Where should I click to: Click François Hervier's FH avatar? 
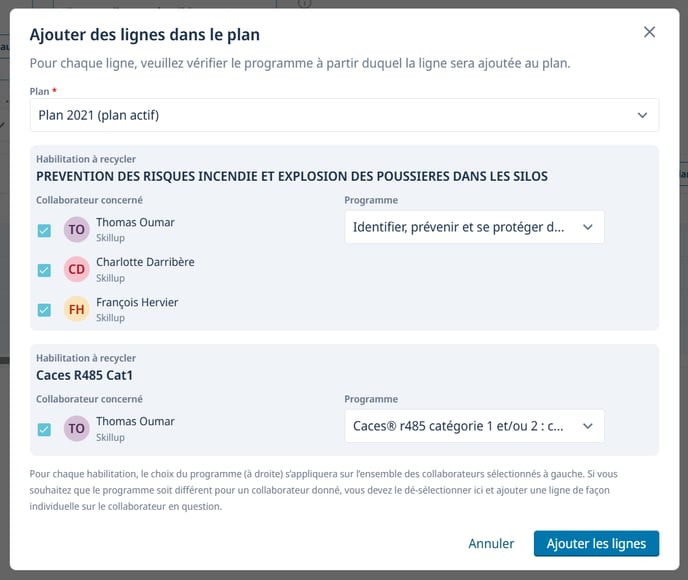click(x=77, y=310)
